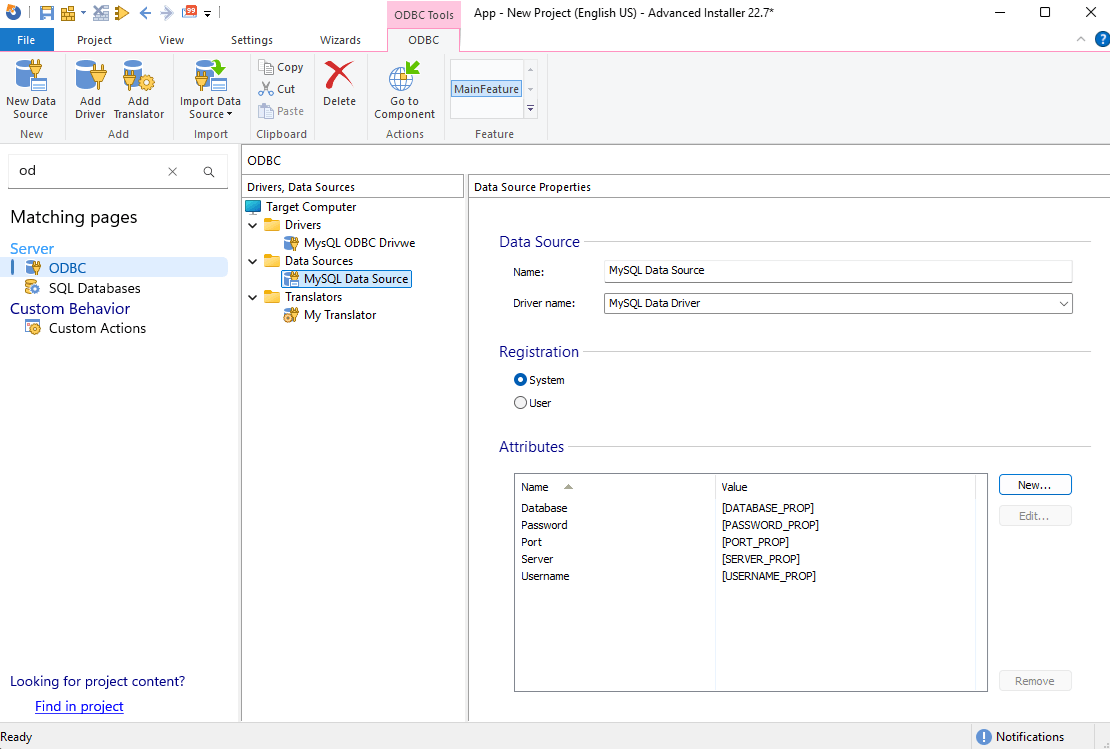Open the Driver name dropdown
Screen dimensions: 1110x749
(x=1063, y=303)
